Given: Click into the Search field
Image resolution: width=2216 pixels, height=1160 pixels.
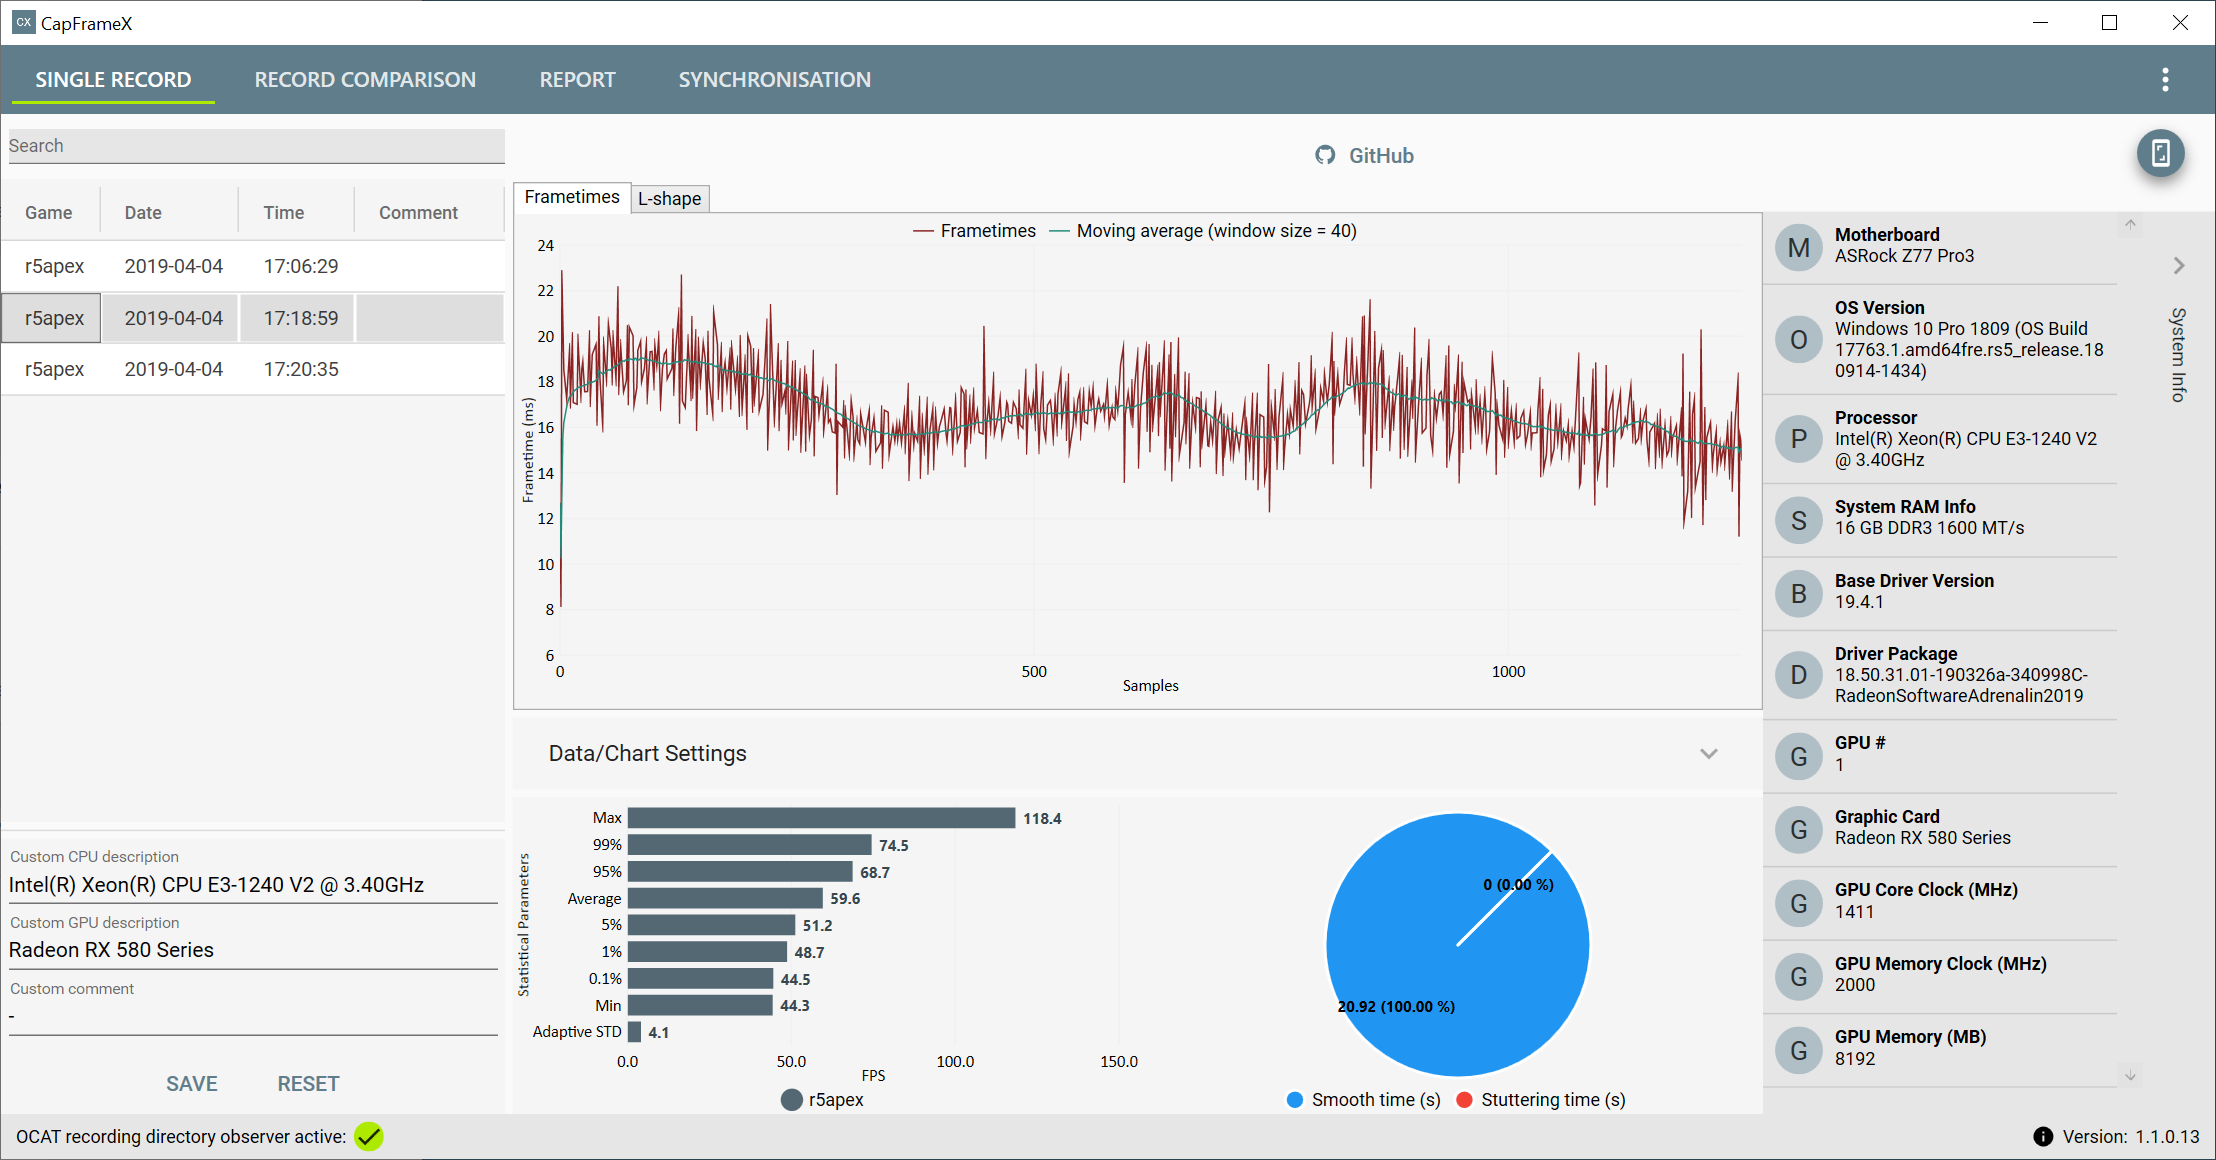Looking at the screenshot, I should 256,146.
